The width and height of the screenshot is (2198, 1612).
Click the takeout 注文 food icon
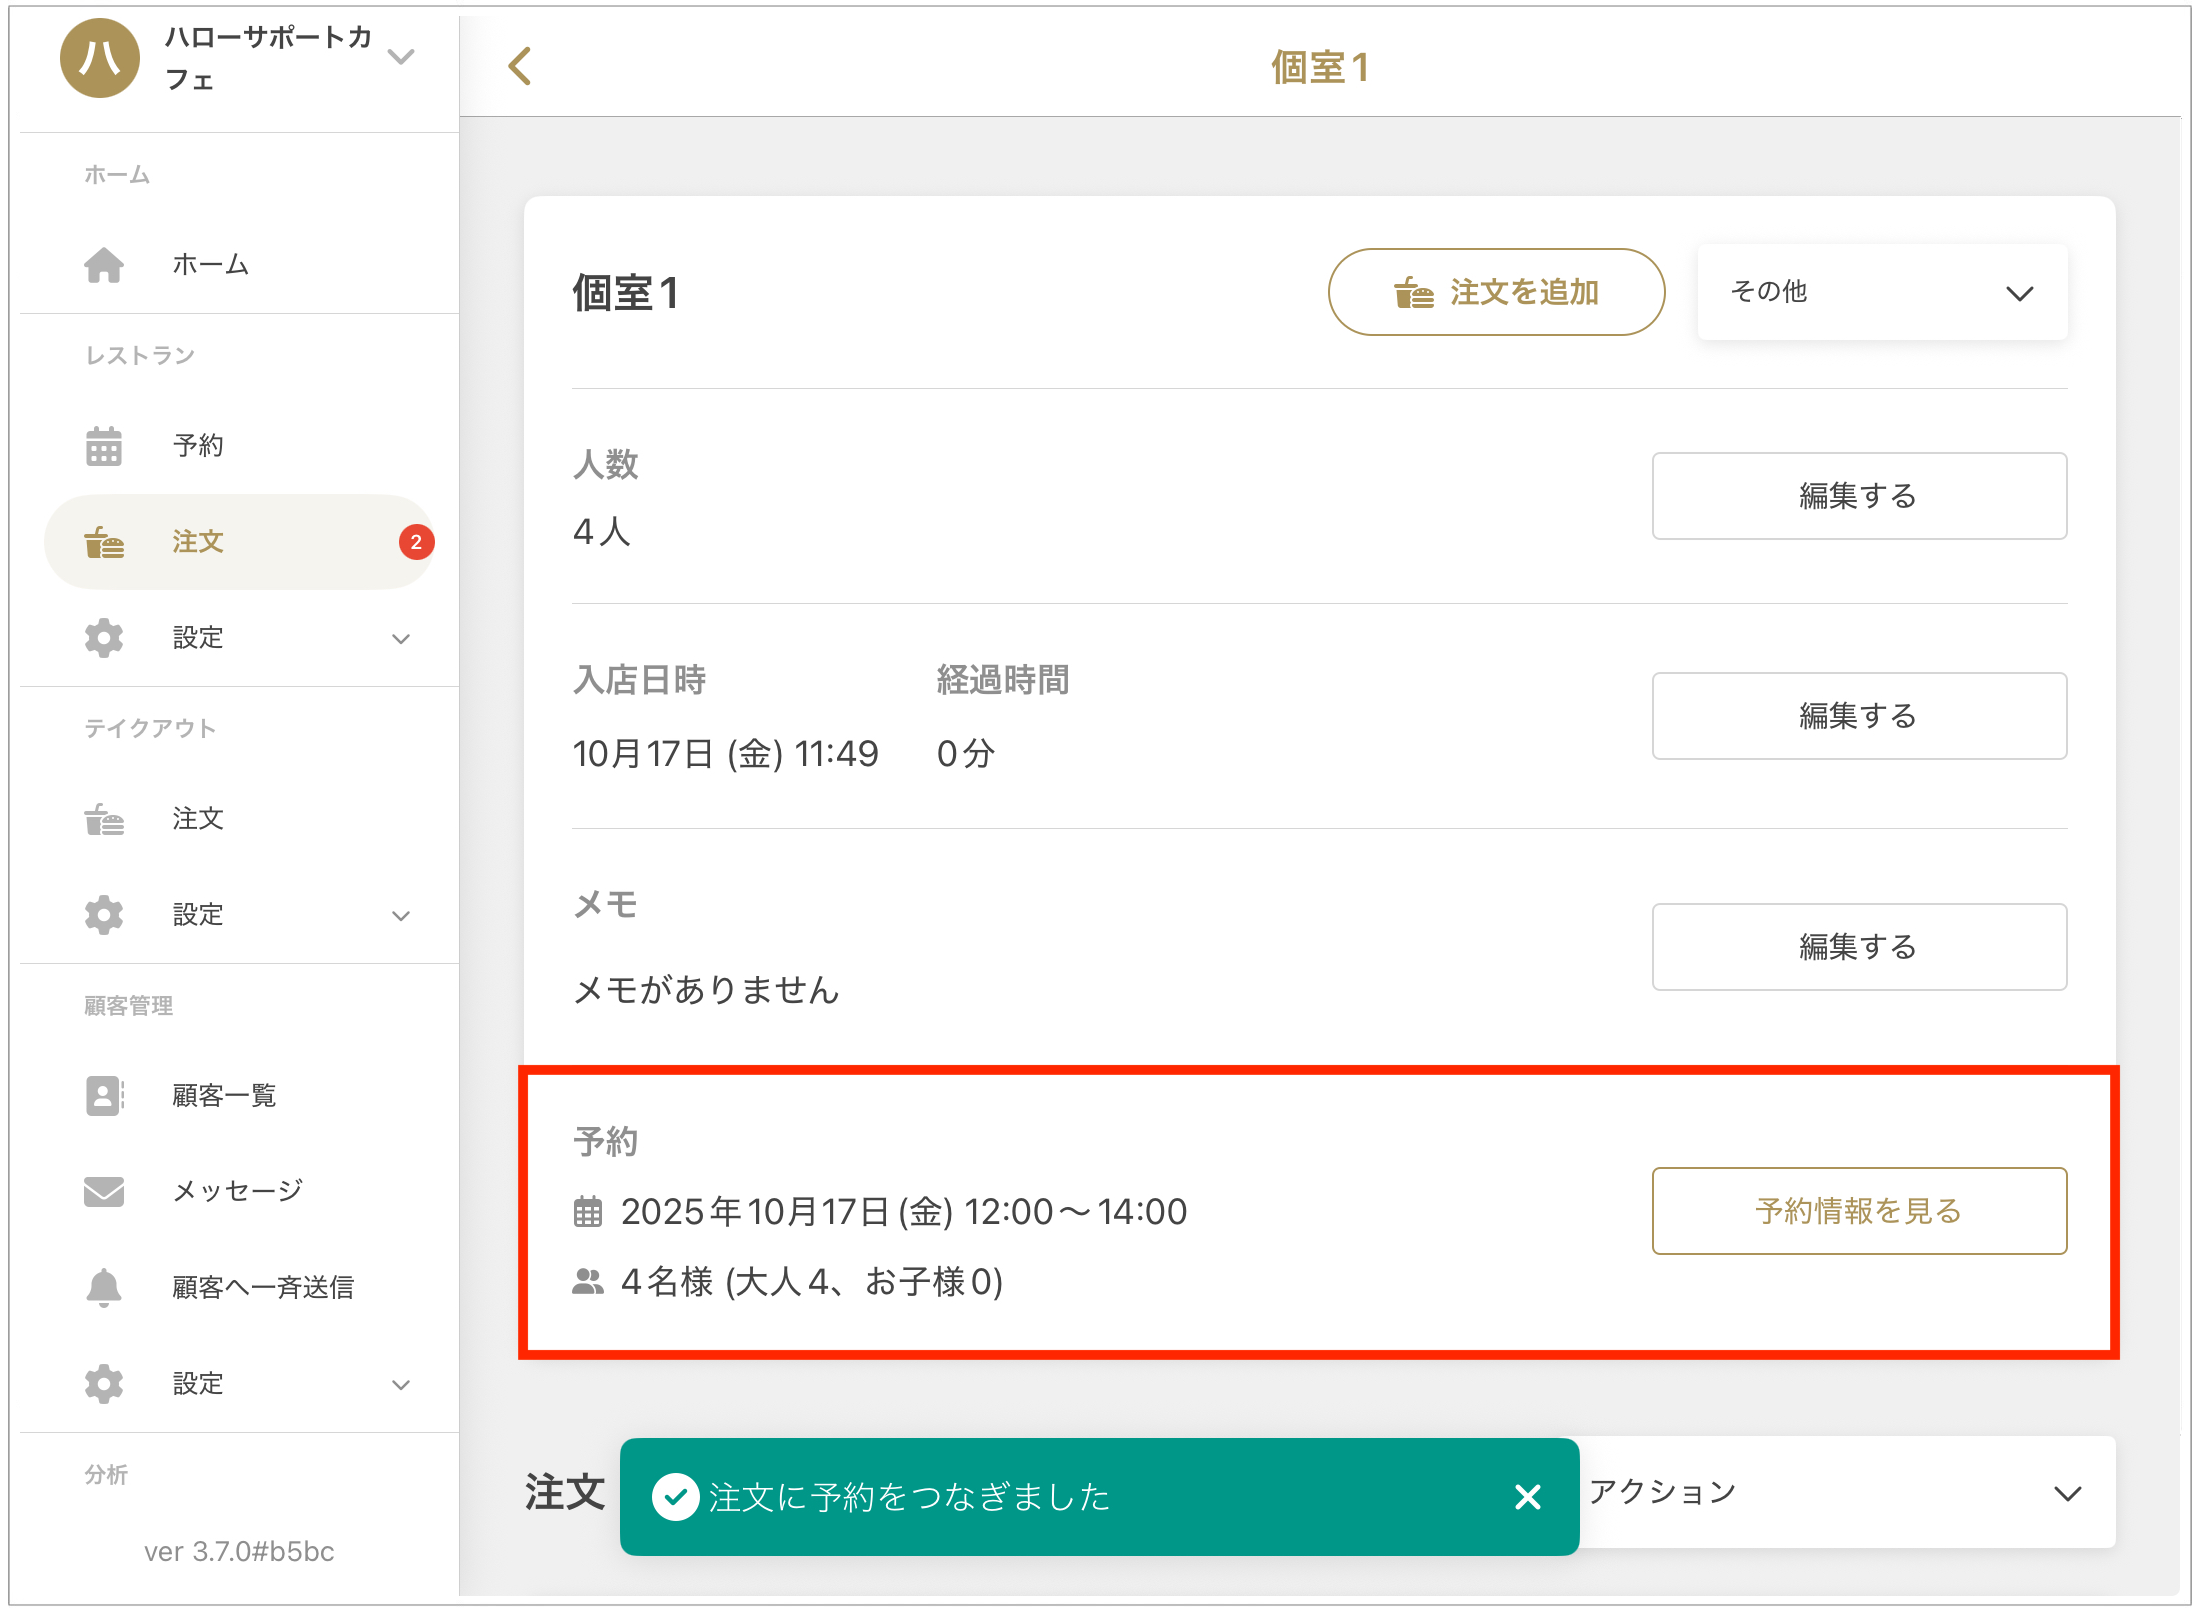(x=104, y=819)
